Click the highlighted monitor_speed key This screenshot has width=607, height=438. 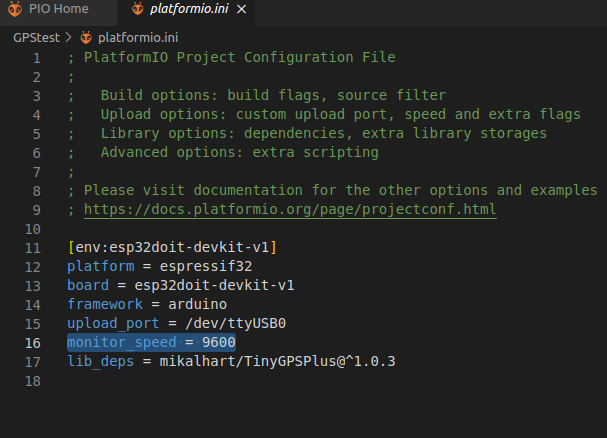[122, 342]
